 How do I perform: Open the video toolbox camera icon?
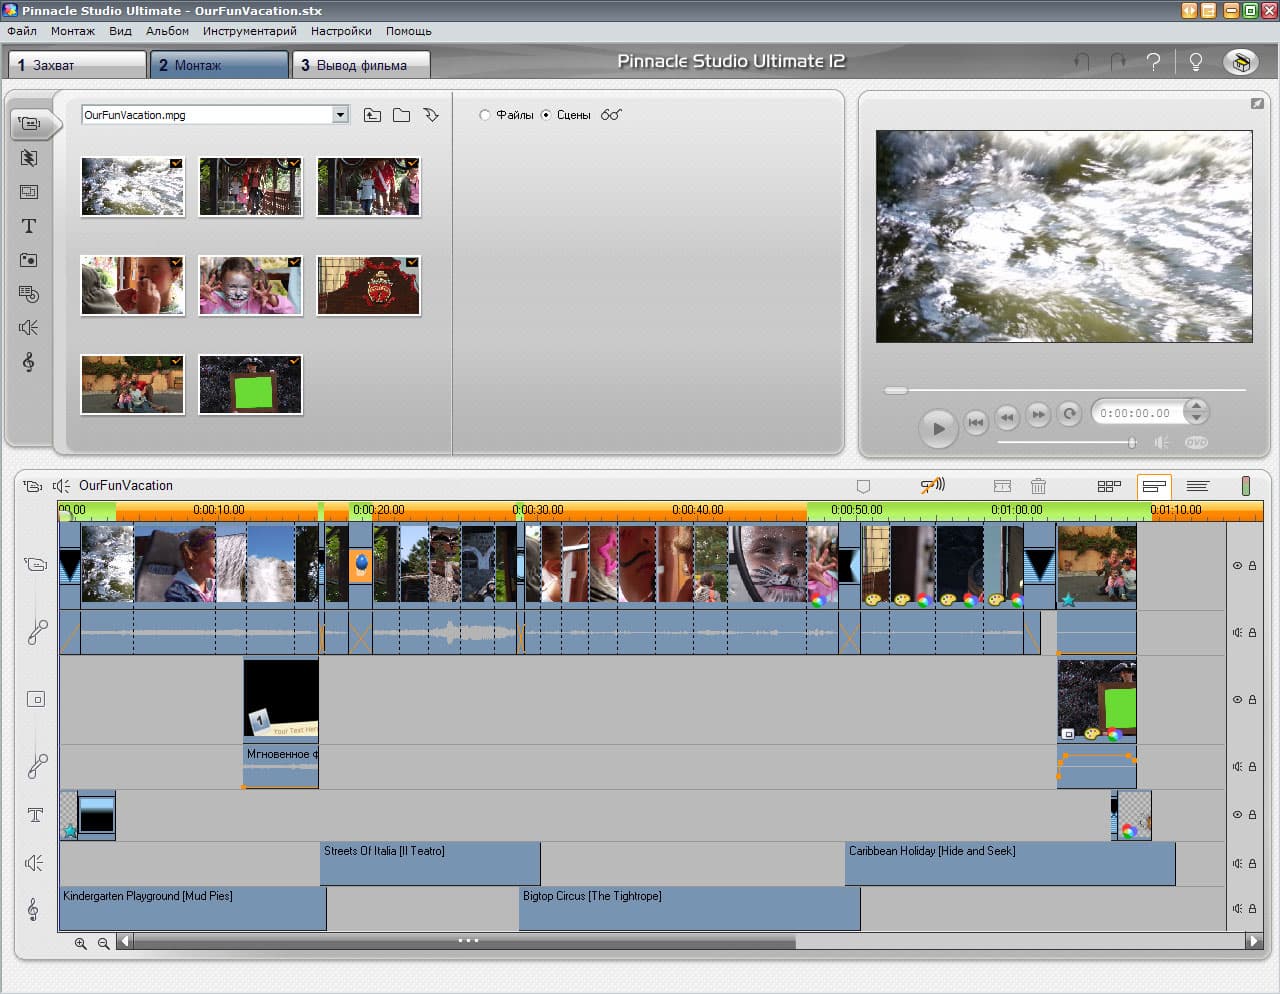coord(33,486)
